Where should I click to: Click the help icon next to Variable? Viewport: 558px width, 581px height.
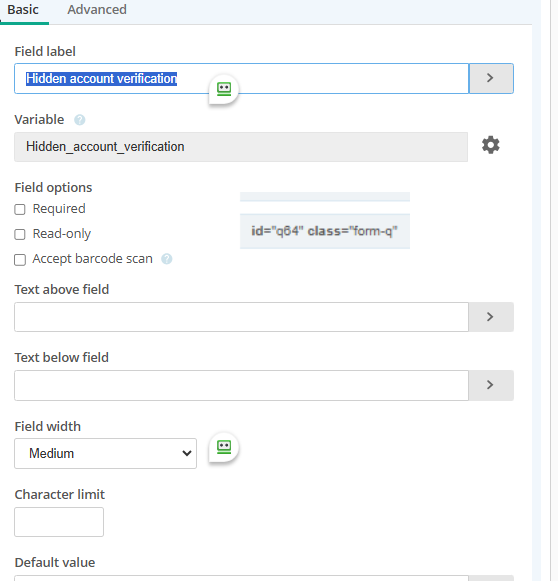(x=80, y=120)
